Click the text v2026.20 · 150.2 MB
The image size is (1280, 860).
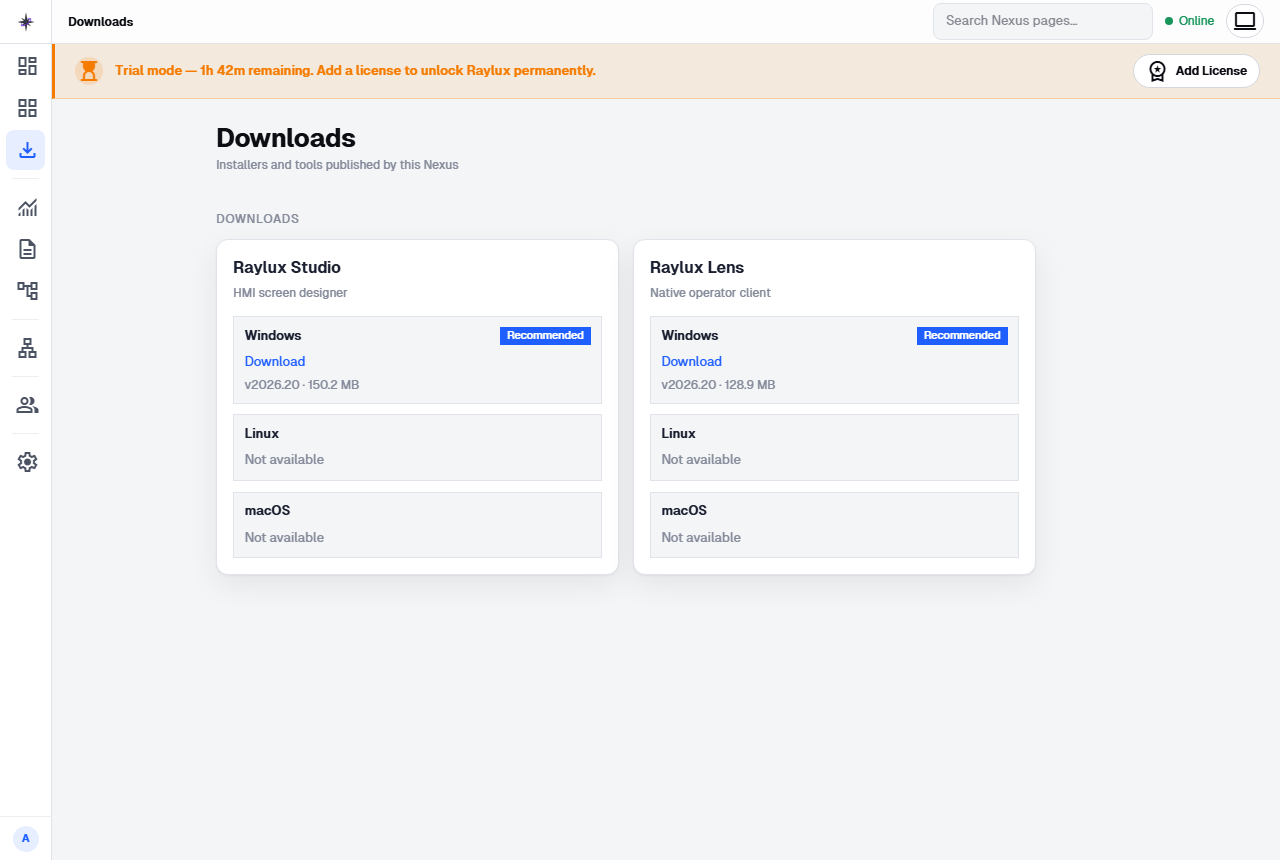(302, 385)
